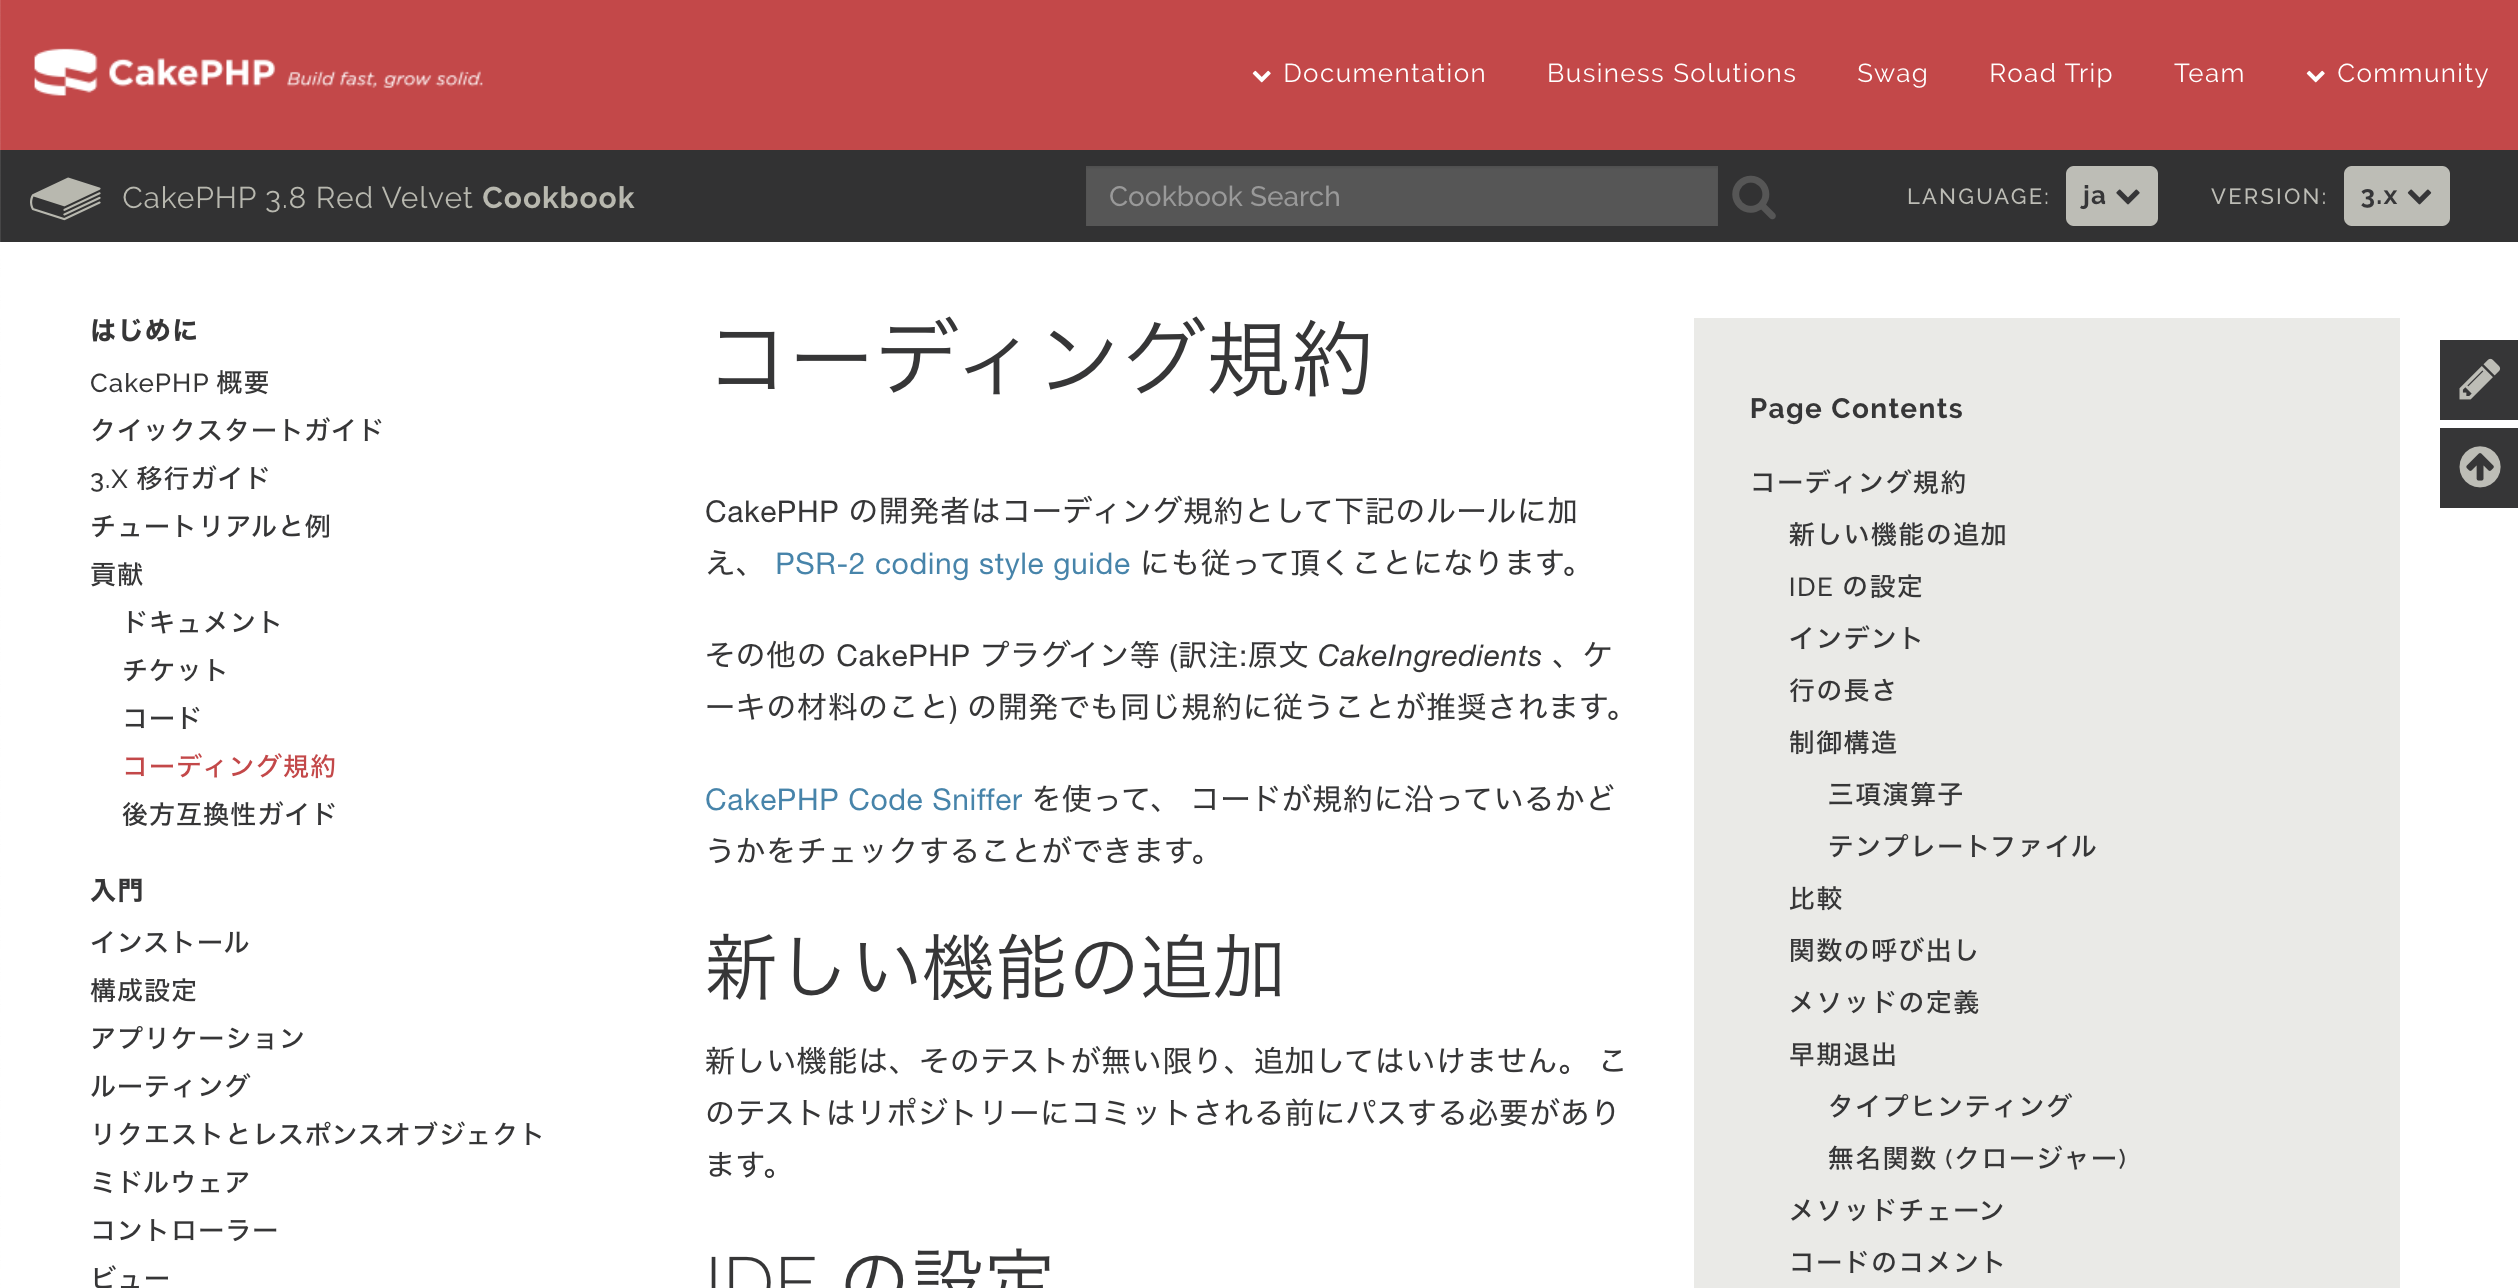The width and height of the screenshot is (2518, 1288).
Task: Open リクエストとレスポンスオブジェクト in the sidebar
Action: [x=317, y=1134]
